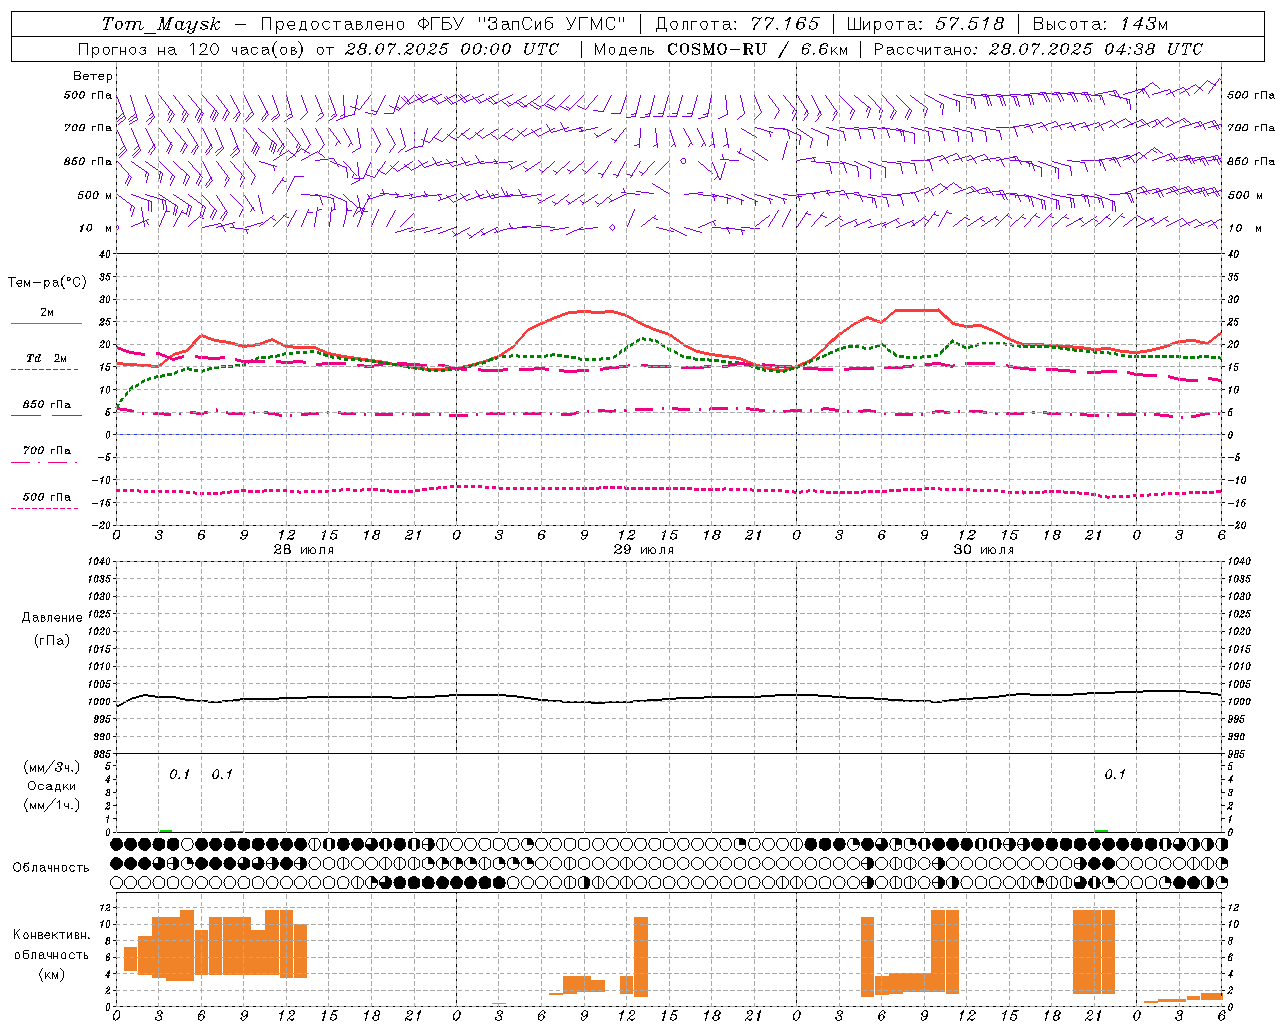This screenshot has height=1024, width=1280.
Task: Click the 30 июля date label
Action: (983, 550)
